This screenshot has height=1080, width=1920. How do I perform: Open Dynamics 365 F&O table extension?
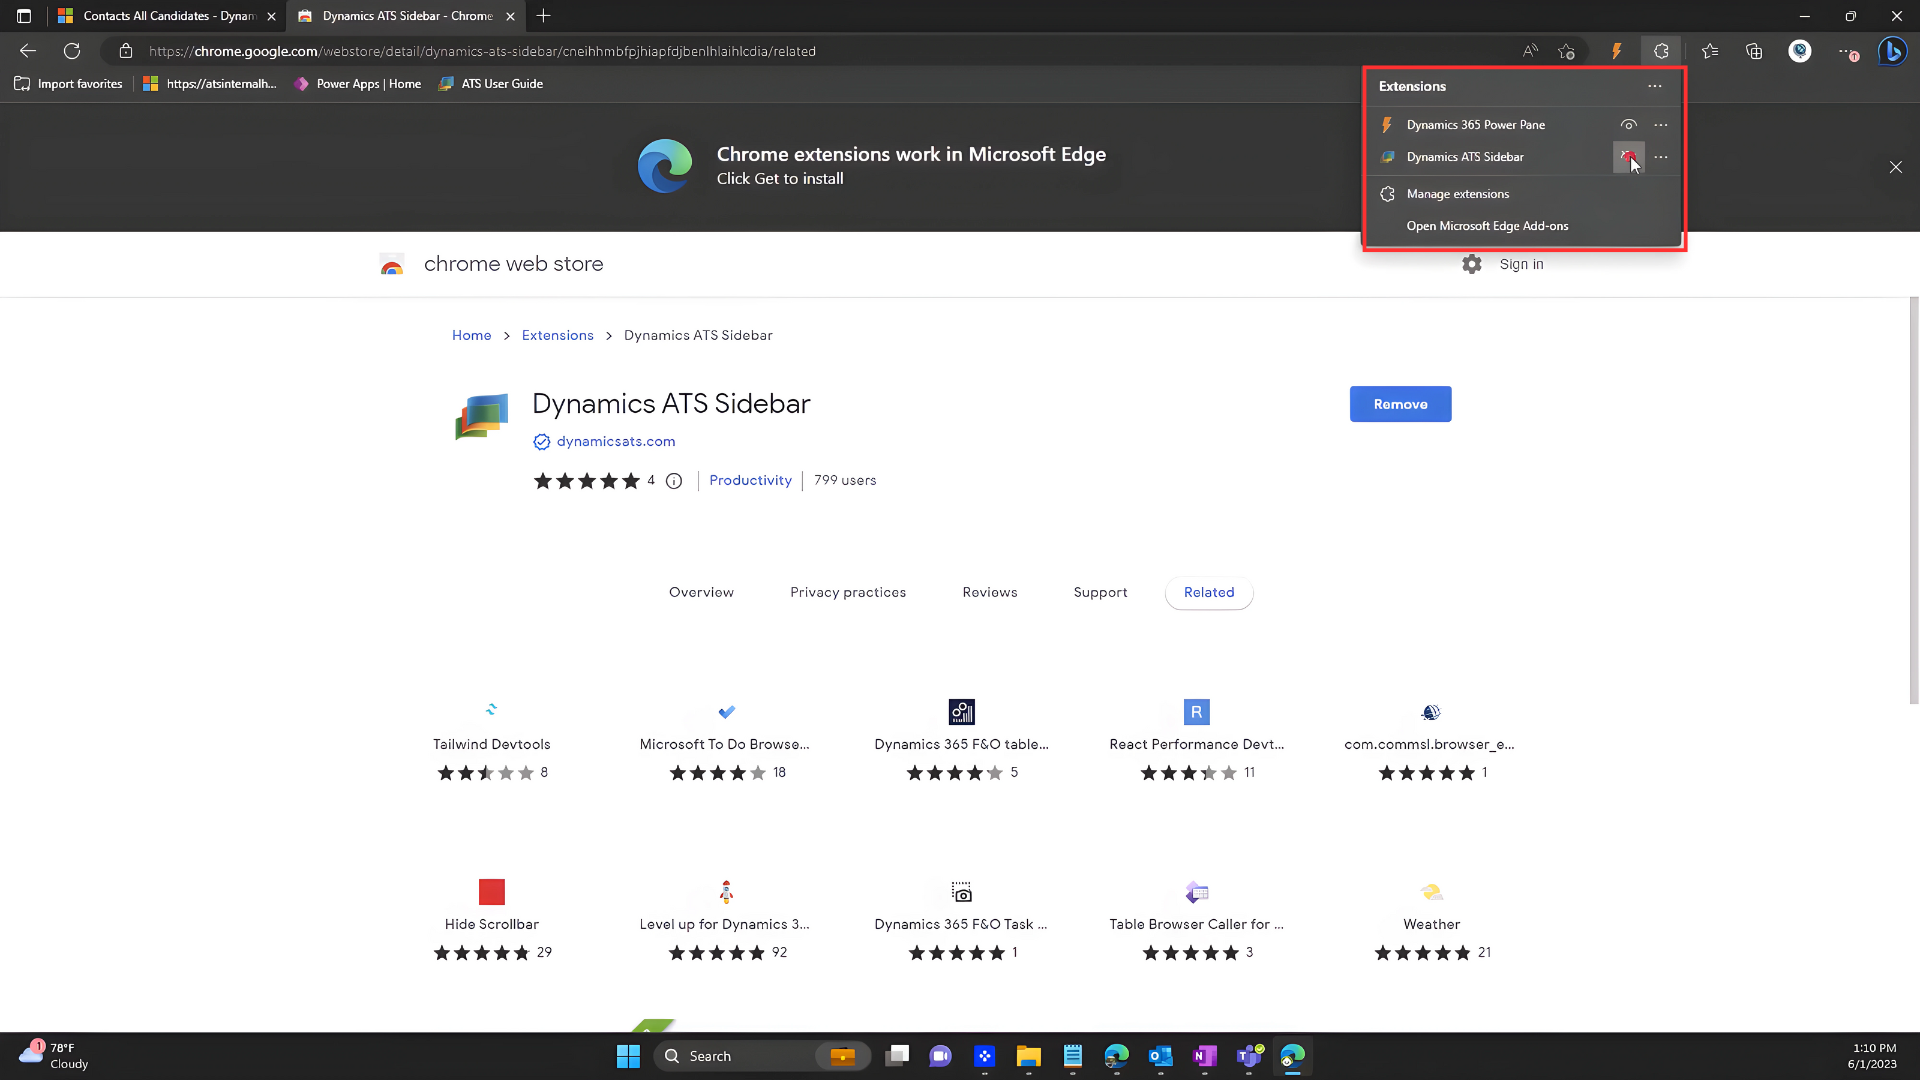click(x=961, y=741)
